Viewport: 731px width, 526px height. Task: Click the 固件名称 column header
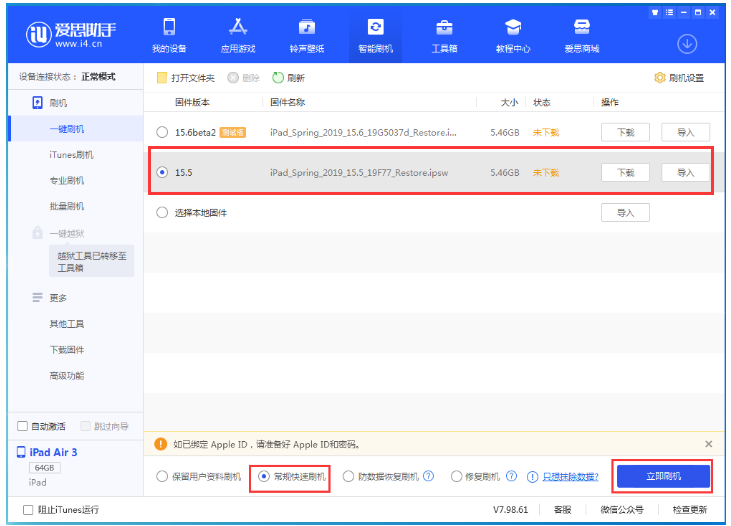tap(288, 102)
